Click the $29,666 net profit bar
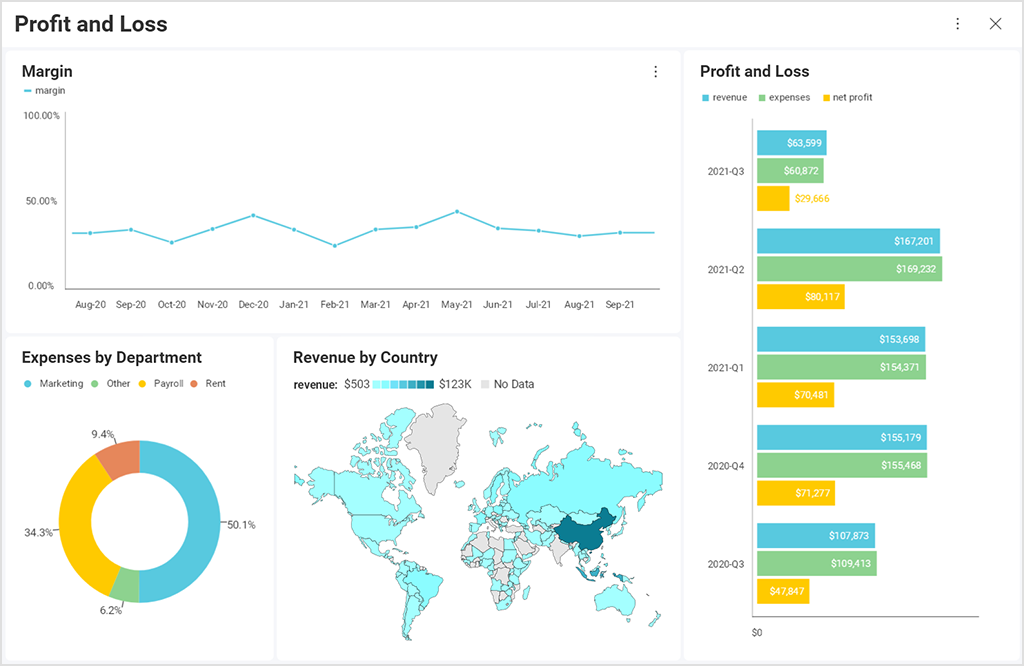Screen dimensions: 1024x666 point(774,198)
